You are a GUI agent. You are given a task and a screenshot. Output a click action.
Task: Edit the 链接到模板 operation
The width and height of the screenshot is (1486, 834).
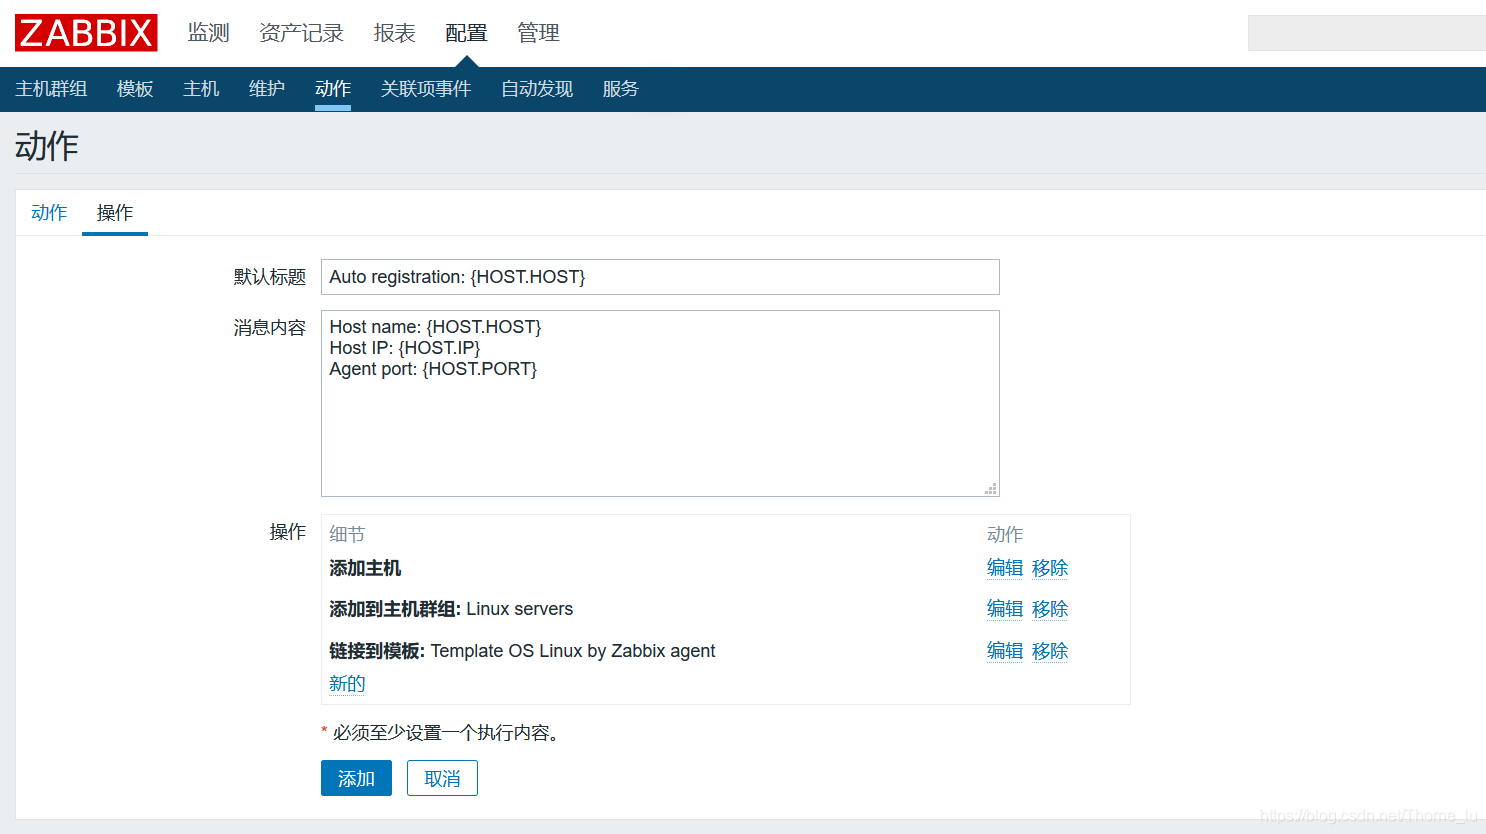coord(1005,651)
